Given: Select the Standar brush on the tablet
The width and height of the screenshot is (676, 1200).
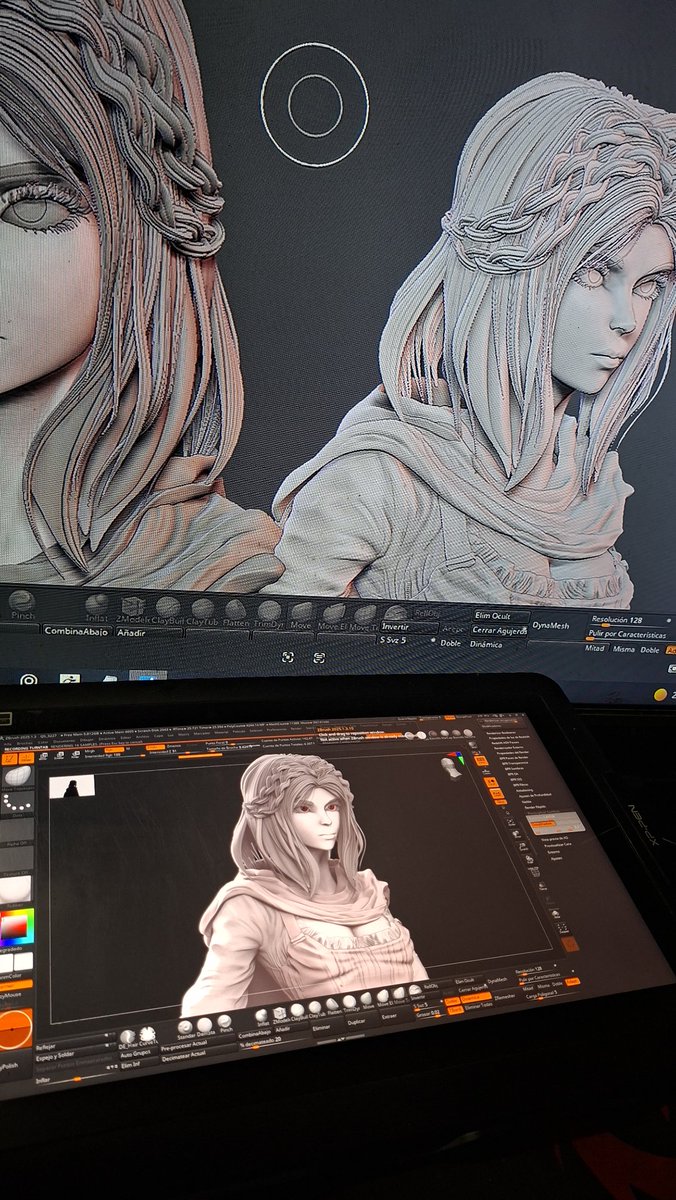Looking at the screenshot, I should click(x=186, y=1026).
